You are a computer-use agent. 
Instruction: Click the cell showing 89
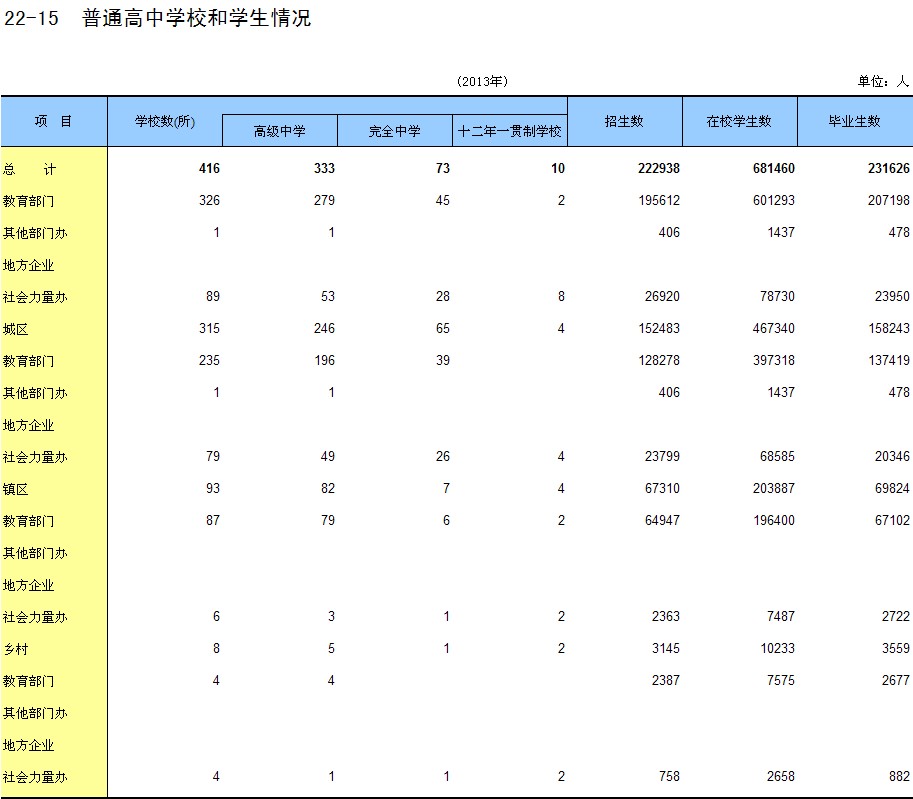tap(213, 297)
